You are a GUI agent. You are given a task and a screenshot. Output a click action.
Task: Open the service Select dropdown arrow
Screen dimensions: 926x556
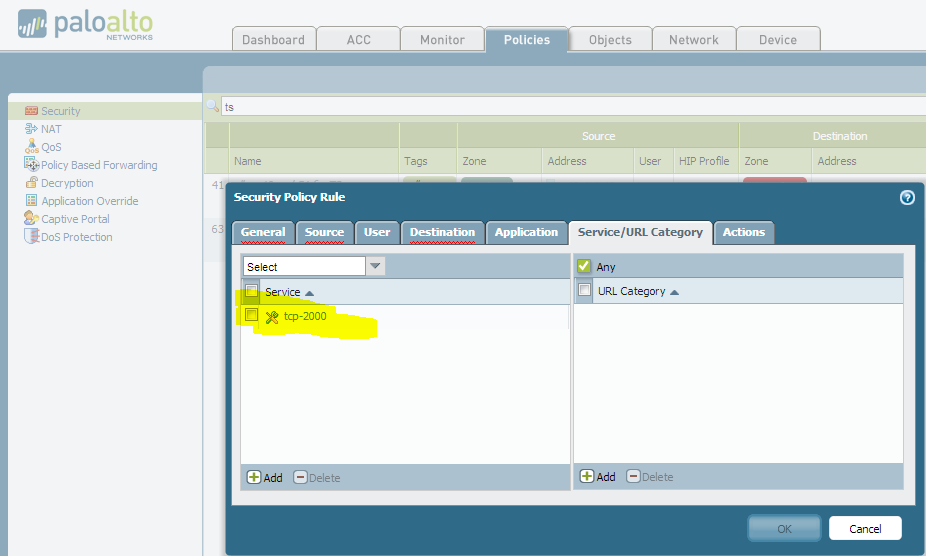coord(375,266)
